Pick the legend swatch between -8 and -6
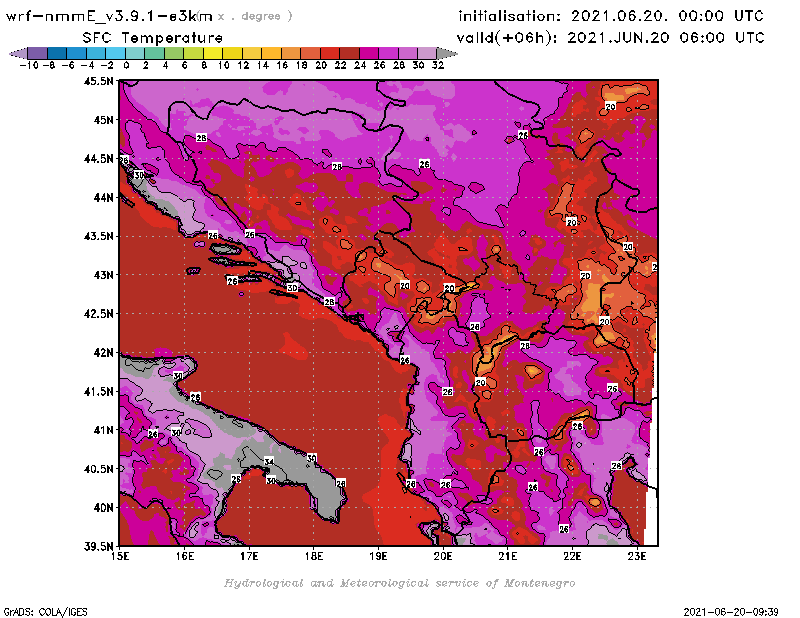This screenshot has height=618, width=800. (57, 53)
